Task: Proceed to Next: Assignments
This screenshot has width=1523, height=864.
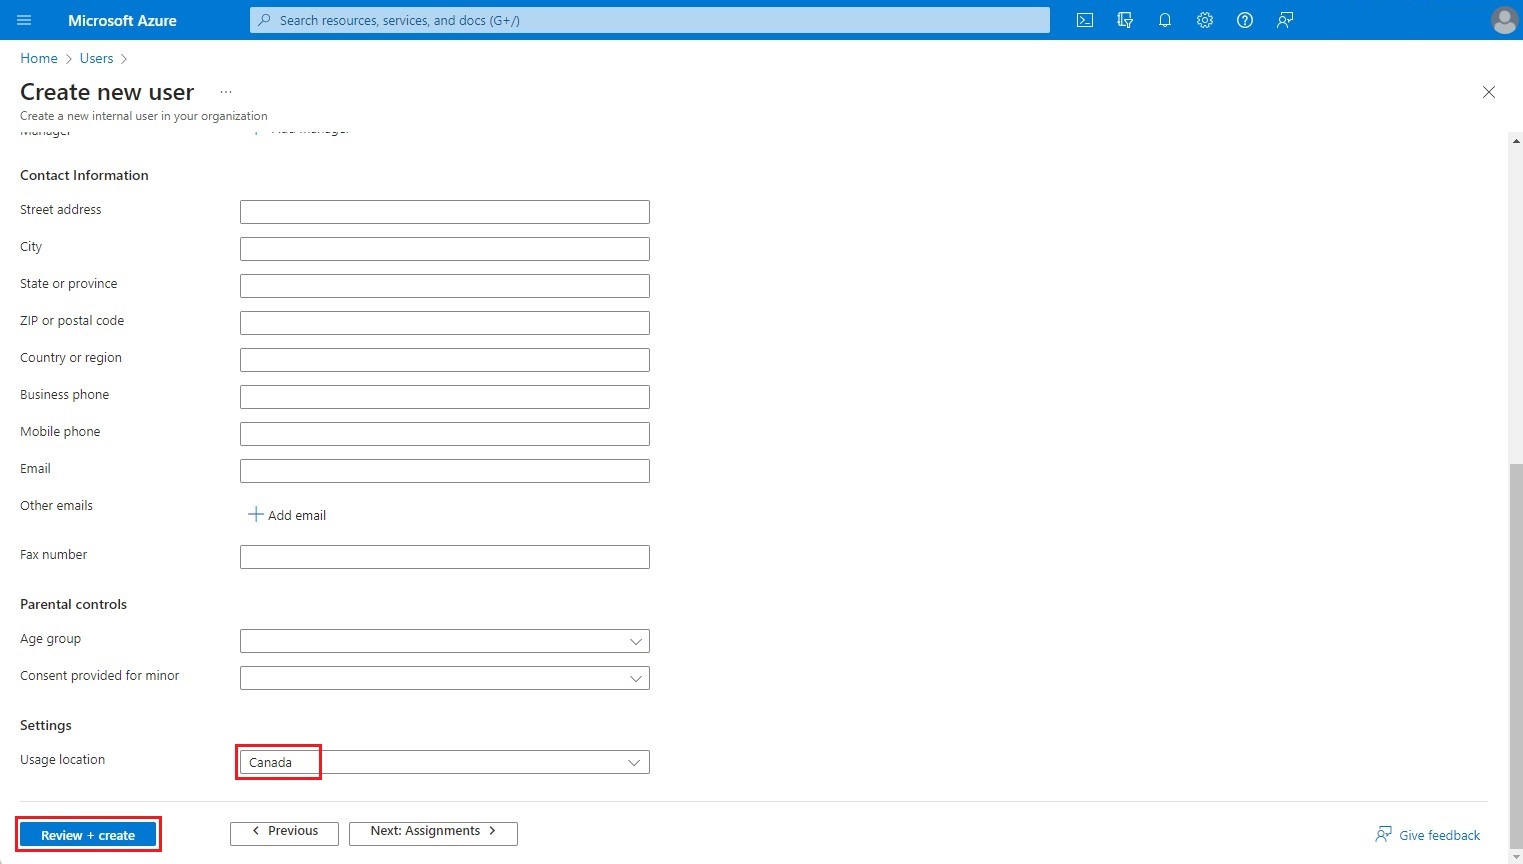Action: (x=432, y=831)
